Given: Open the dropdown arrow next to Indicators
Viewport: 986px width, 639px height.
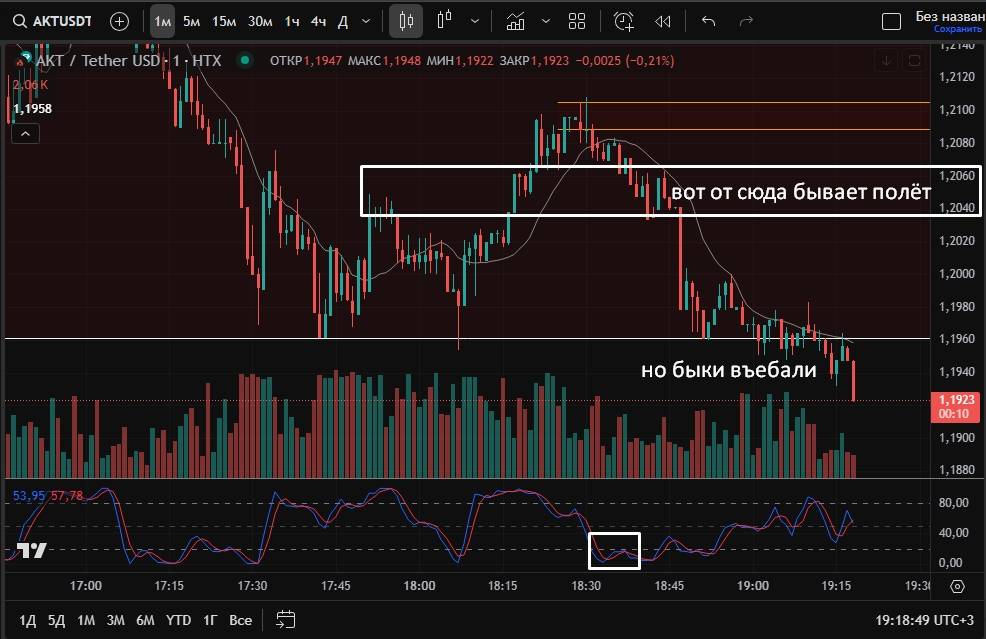Looking at the screenshot, I should tap(545, 21).
